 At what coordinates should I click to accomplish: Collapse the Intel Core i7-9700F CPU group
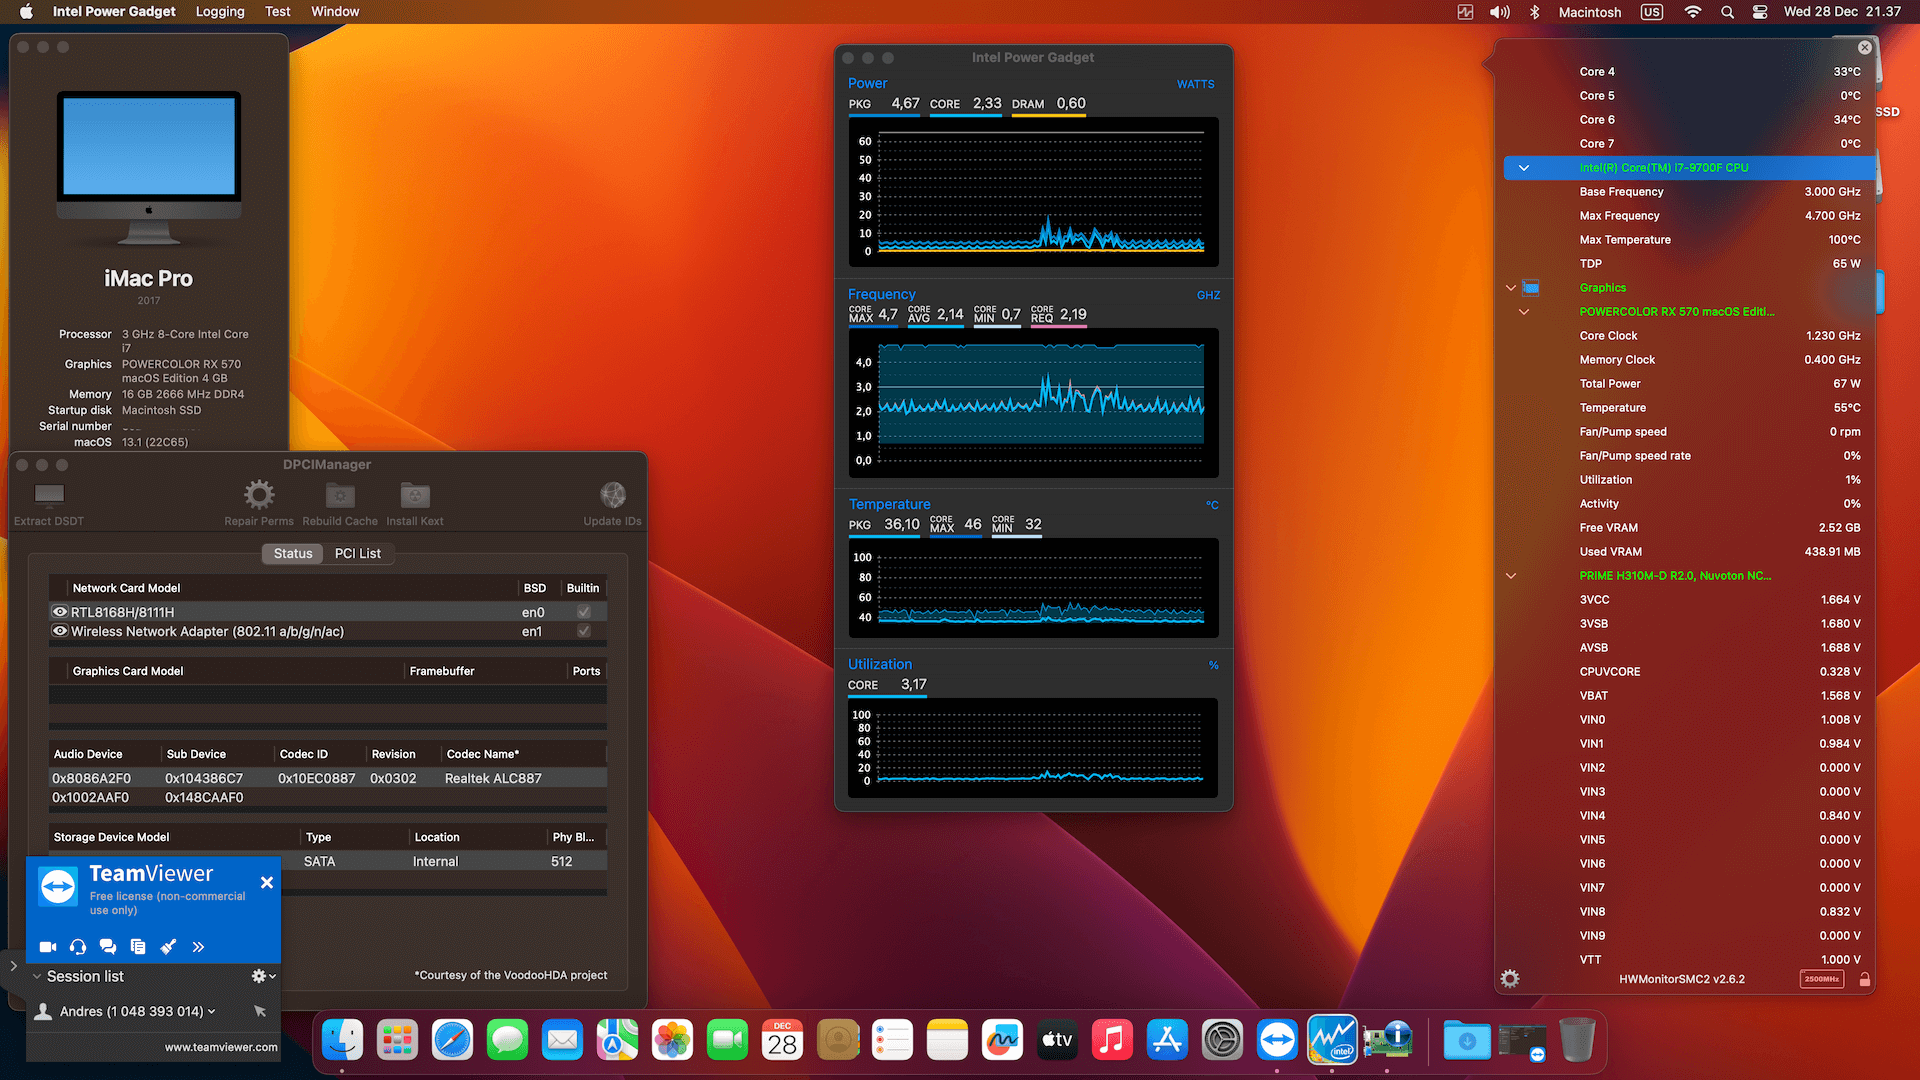tap(1524, 168)
